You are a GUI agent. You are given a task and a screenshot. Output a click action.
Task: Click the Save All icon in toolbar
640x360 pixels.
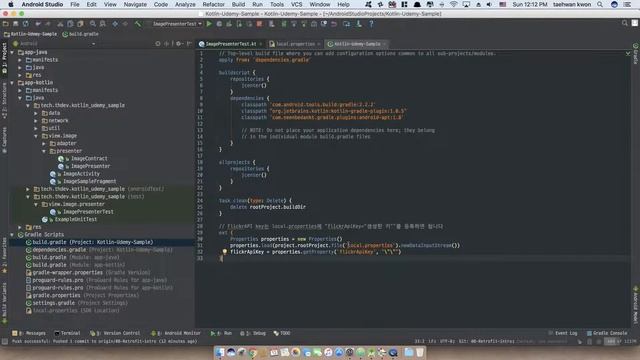tap(16, 24)
